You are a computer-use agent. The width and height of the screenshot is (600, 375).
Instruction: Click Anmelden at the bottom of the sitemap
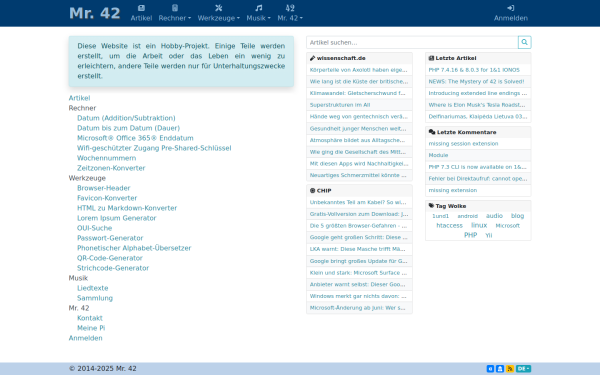click(85, 338)
